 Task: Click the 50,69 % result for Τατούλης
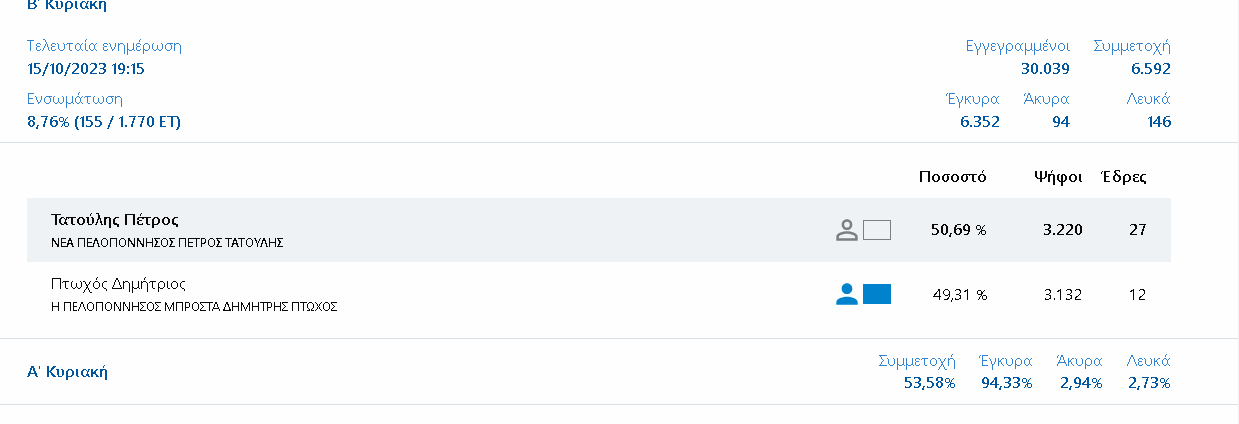(x=958, y=230)
